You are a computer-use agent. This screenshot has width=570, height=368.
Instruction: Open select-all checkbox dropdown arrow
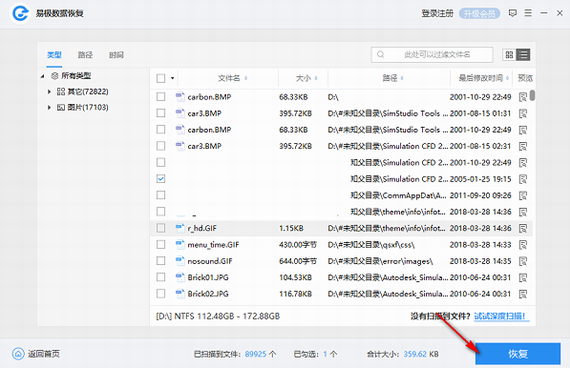172,78
